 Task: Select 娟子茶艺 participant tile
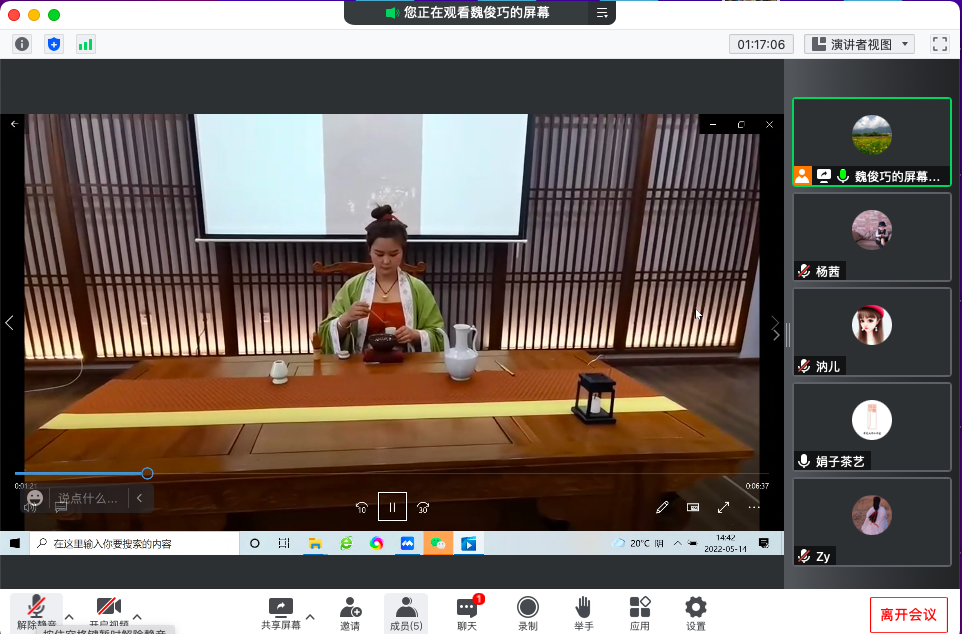[x=871, y=428]
